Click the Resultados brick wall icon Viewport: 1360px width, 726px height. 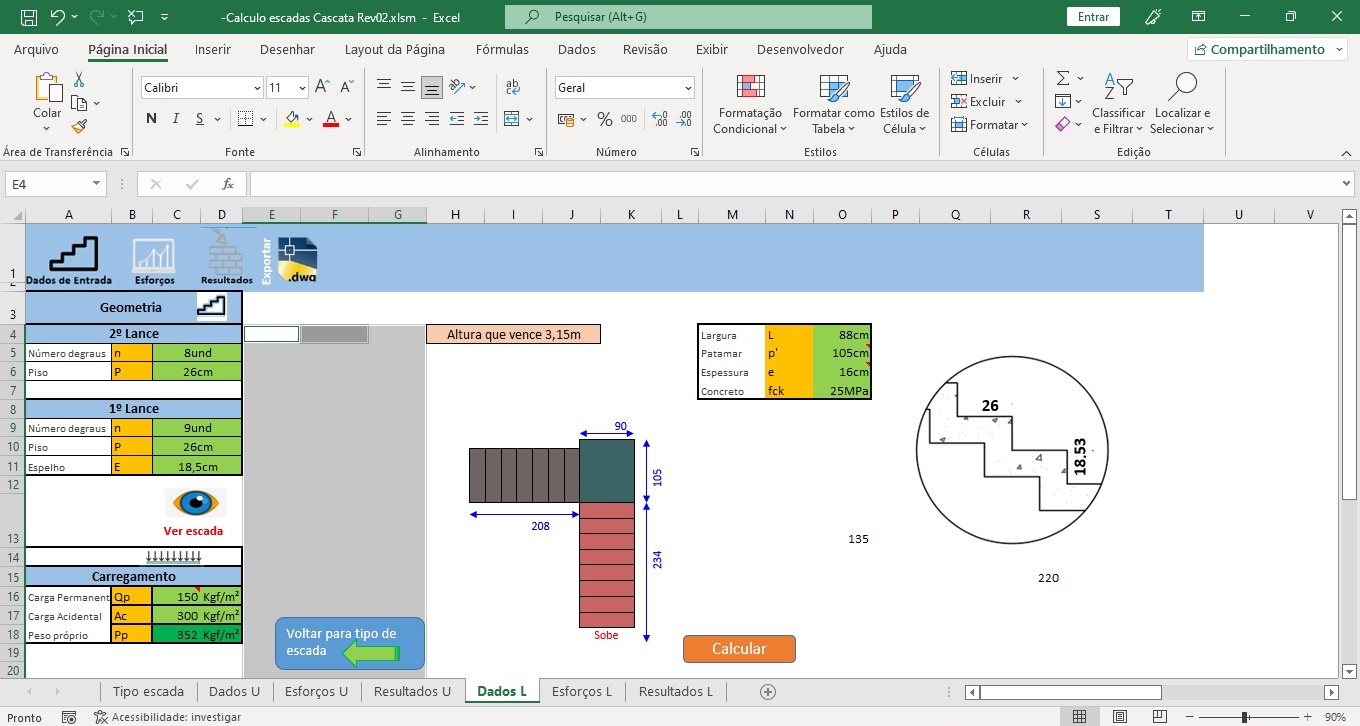click(226, 252)
